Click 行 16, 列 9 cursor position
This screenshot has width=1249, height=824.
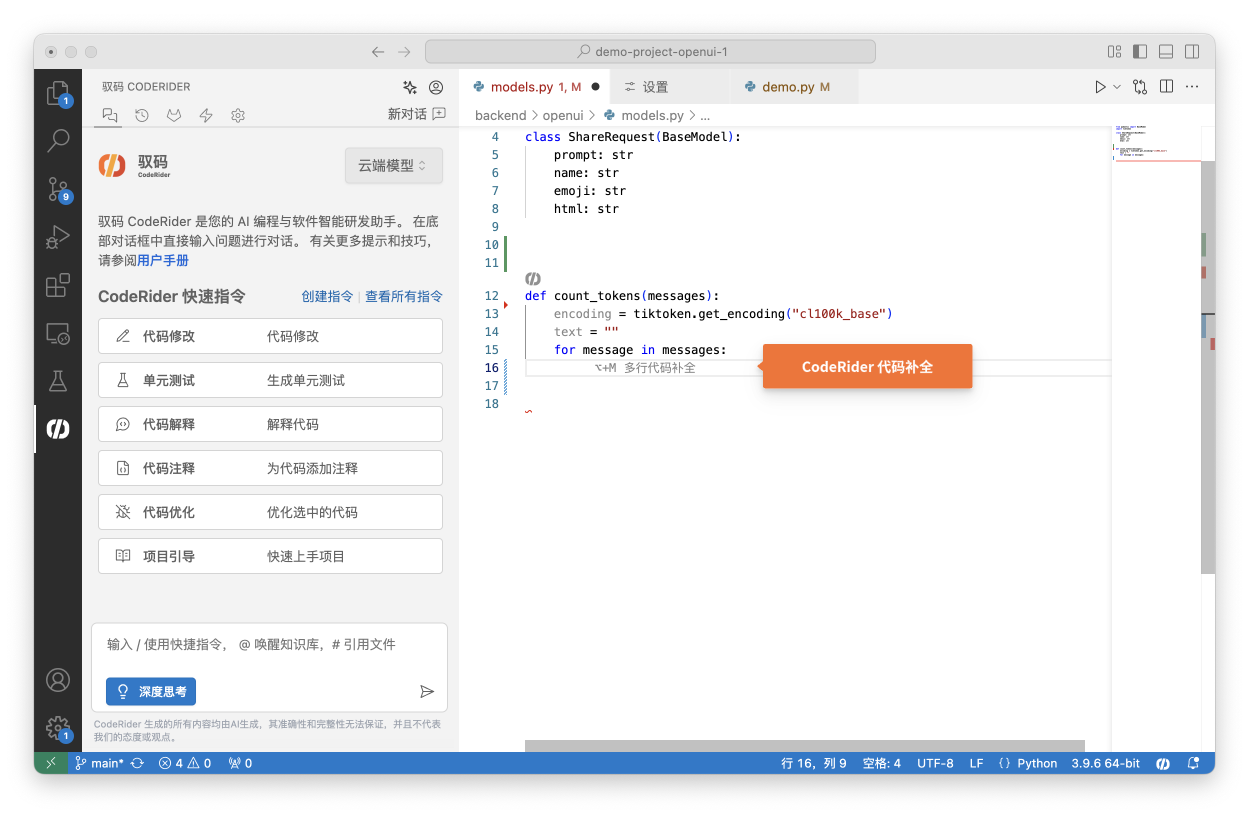(813, 763)
